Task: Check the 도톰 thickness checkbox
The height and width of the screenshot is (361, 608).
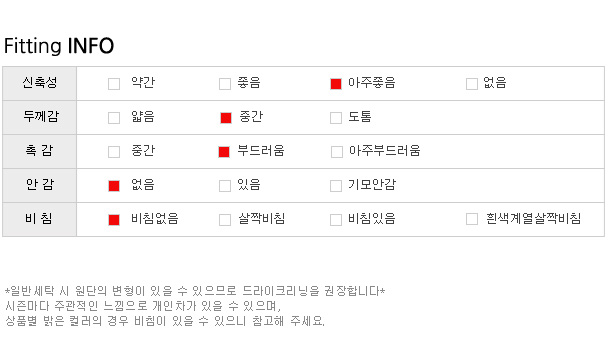Action: point(336,118)
